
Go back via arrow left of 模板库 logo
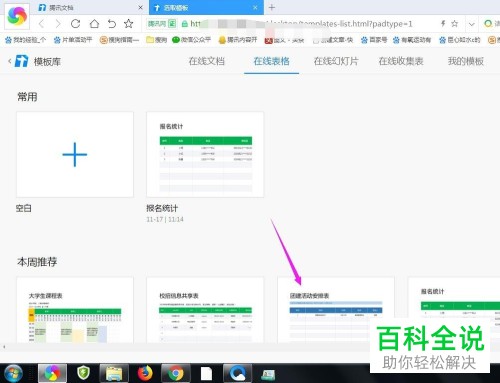click(10, 61)
